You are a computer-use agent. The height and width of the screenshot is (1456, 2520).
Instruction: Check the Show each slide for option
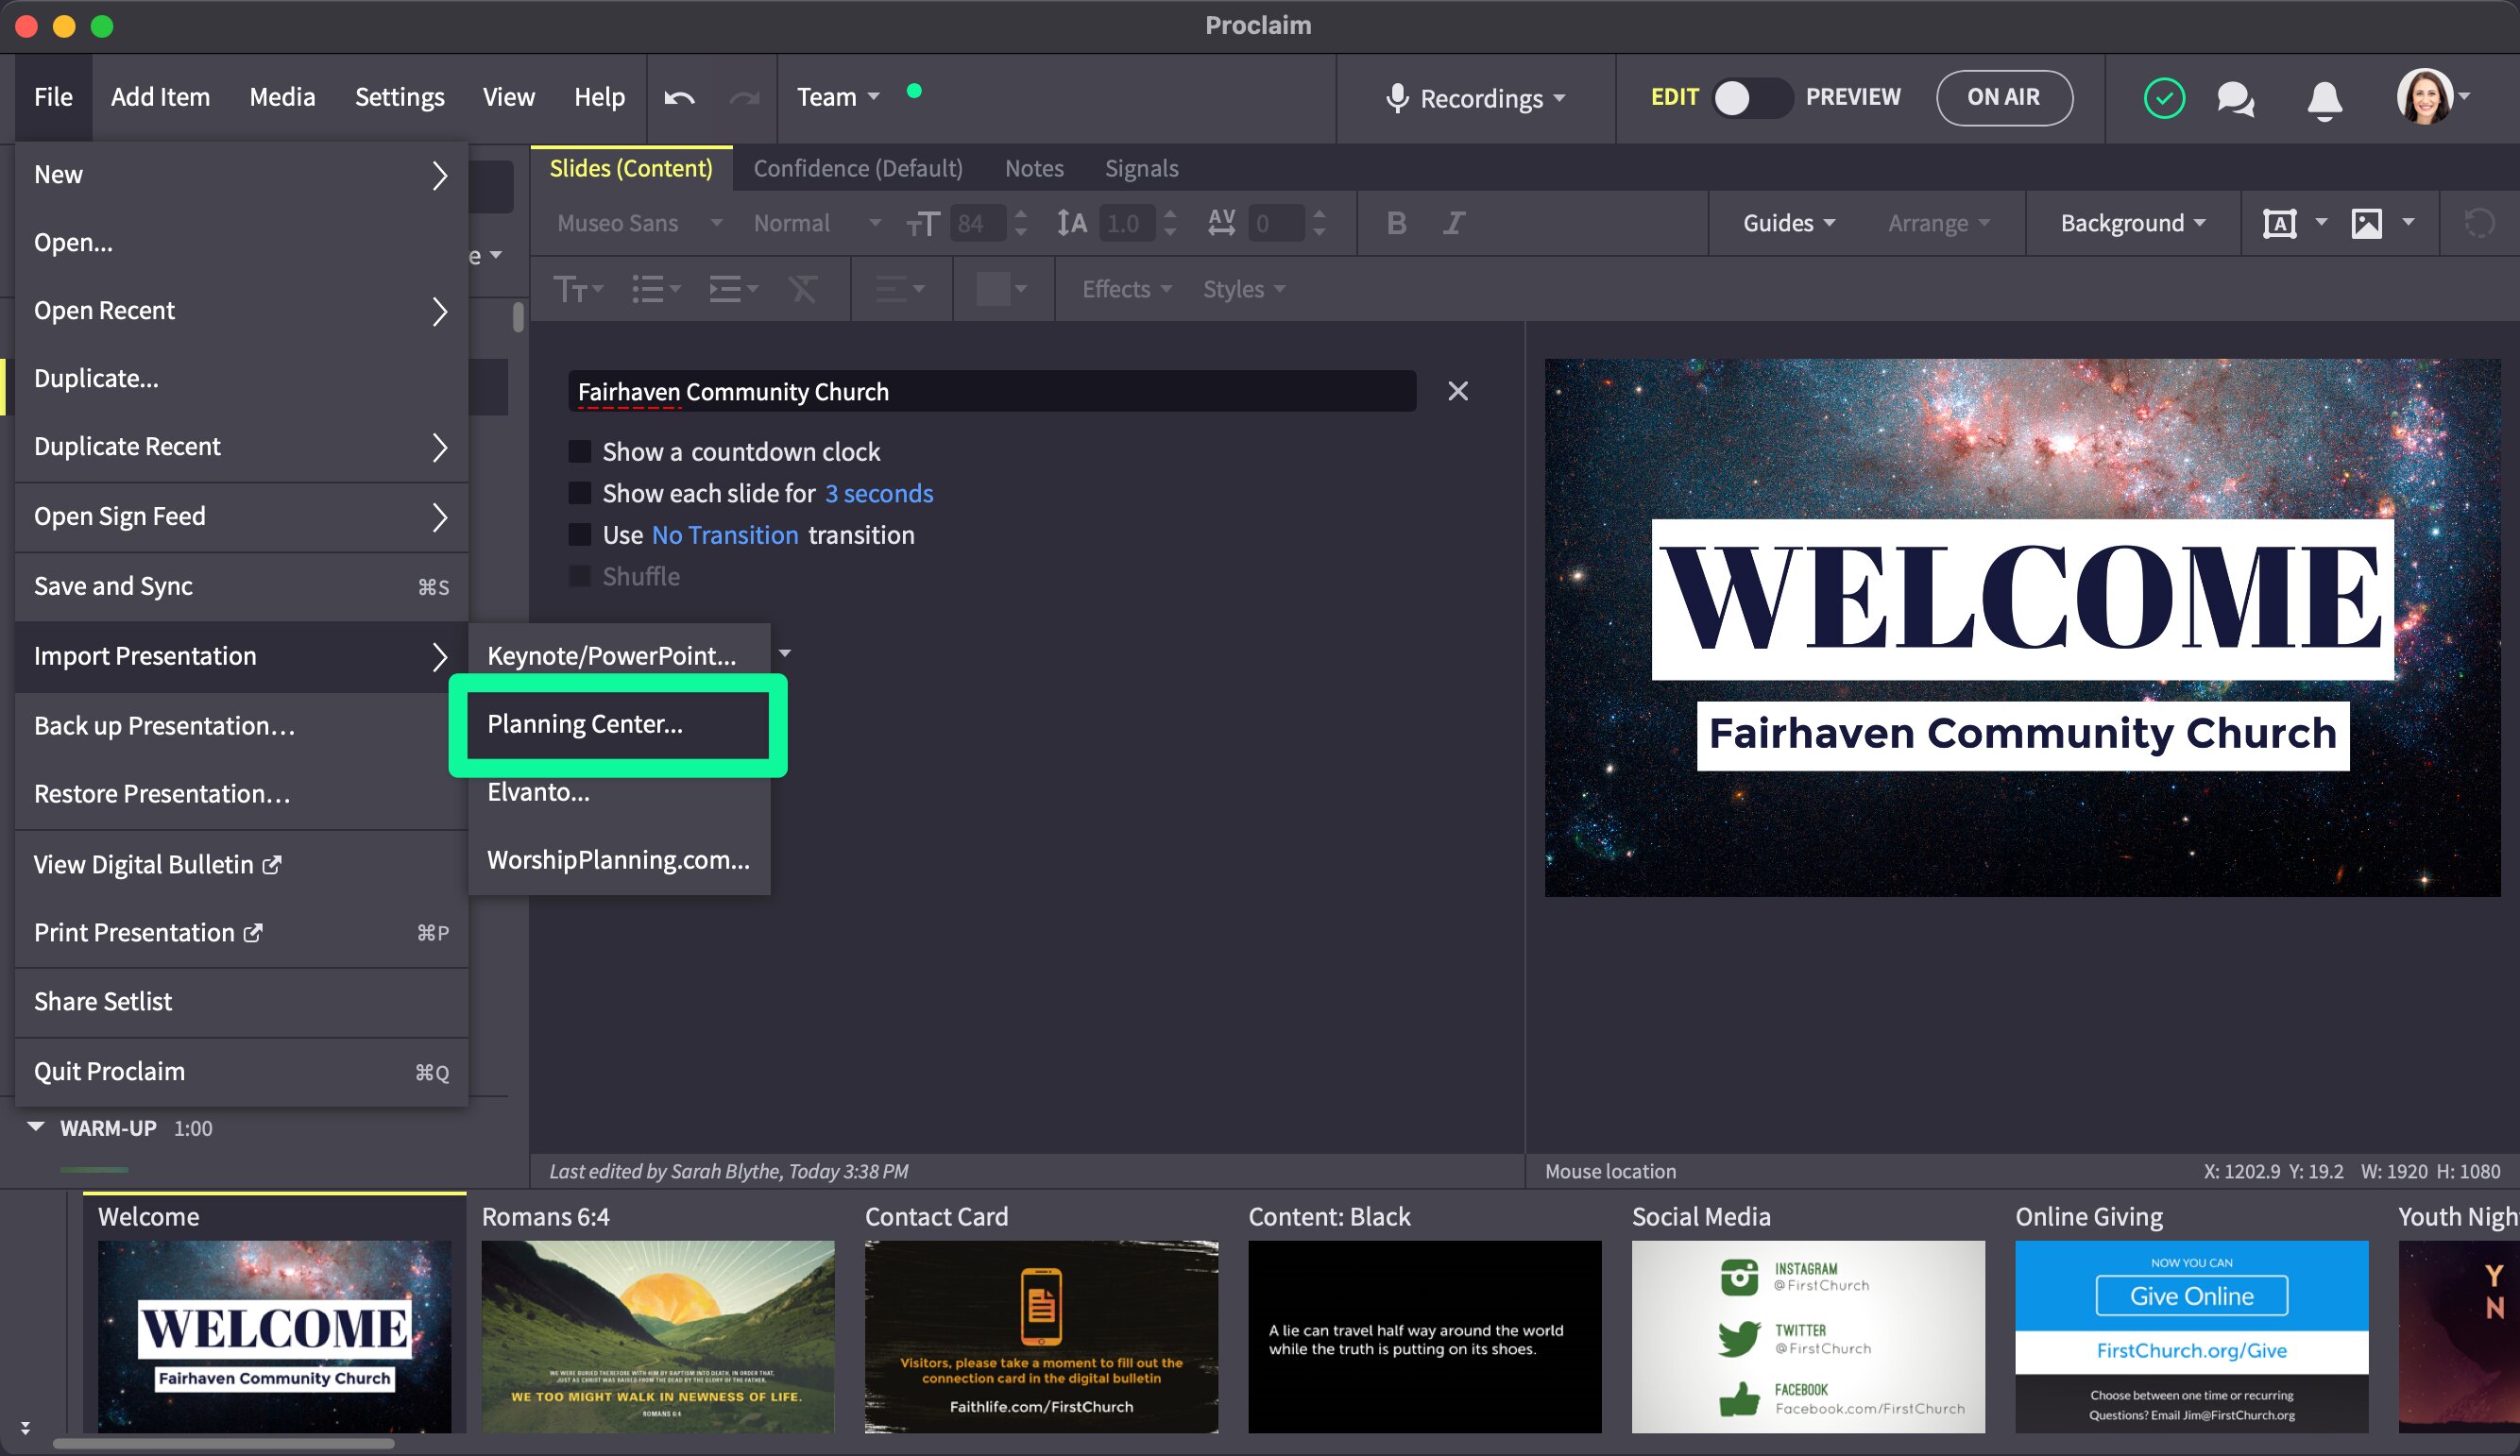pyautogui.click(x=580, y=493)
